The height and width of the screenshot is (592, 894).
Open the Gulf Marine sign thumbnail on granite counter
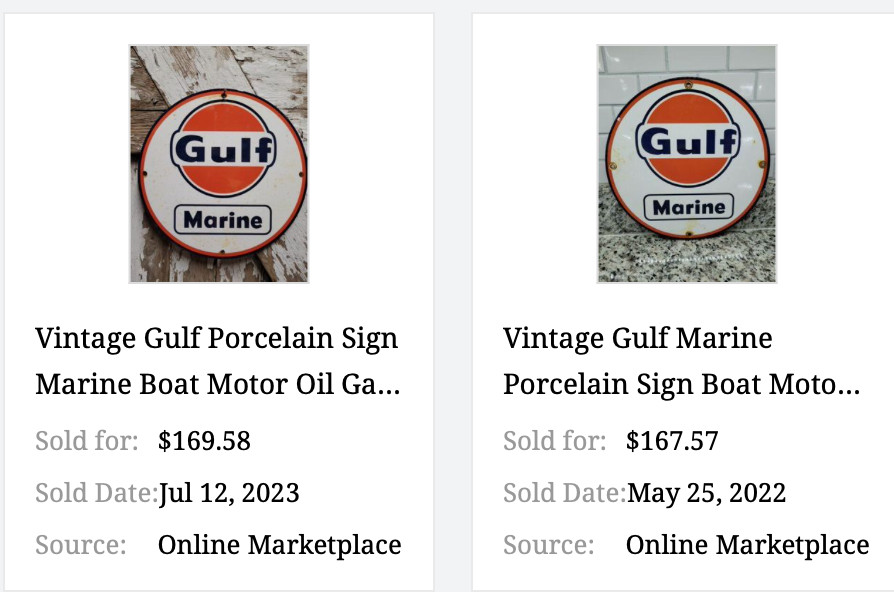686,164
